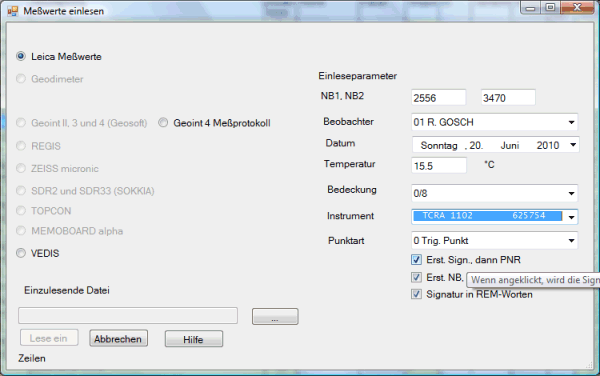Click the Abbrechen button
This screenshot has width=600, height=376.
118,339
